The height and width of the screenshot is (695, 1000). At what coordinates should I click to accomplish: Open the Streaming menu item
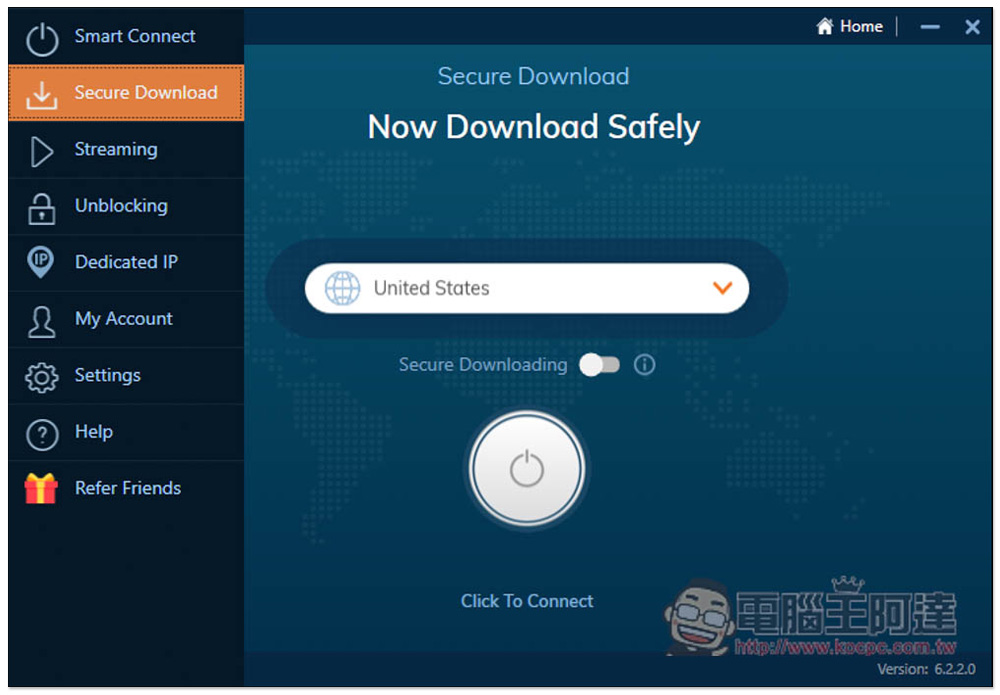(x=116, y=150)
